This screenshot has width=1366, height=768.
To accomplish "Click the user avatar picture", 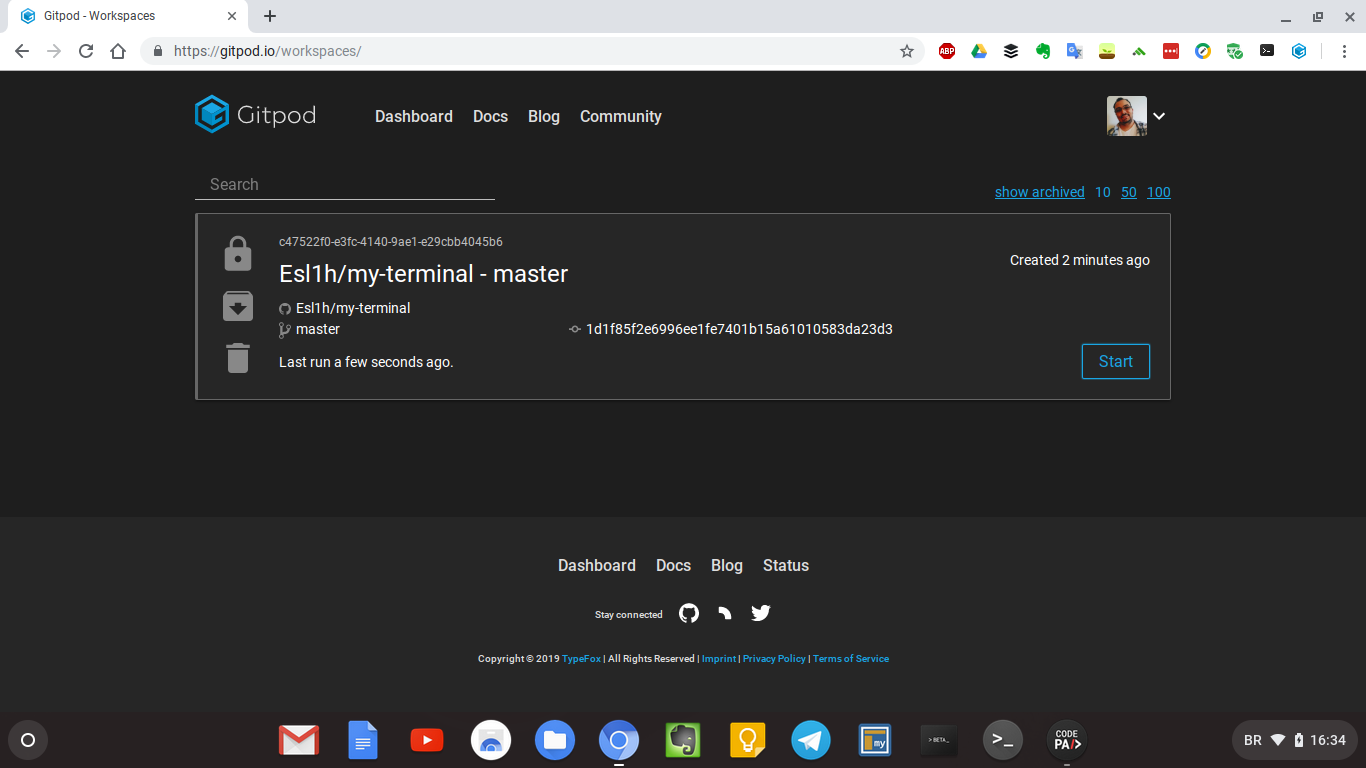I will click(1127, 116).
